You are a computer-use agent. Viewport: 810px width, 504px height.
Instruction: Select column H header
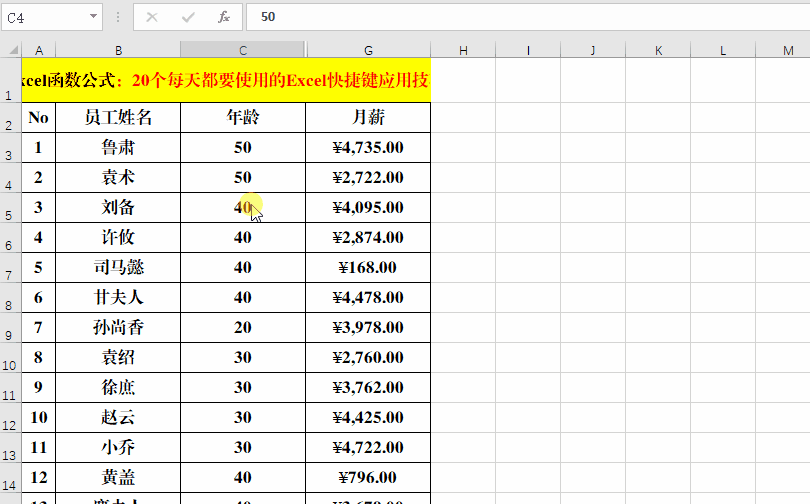463,50
